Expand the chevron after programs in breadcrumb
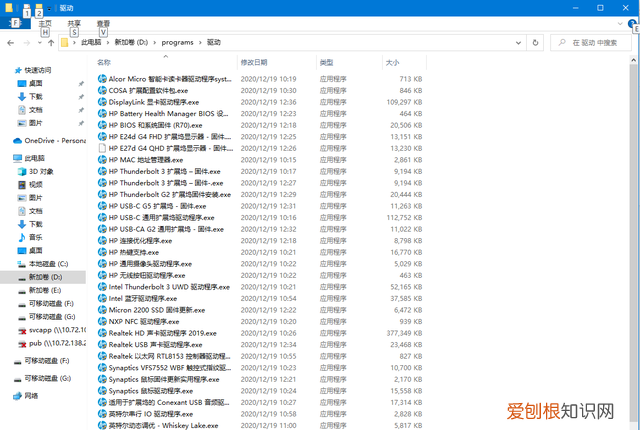This screenshot has width=640, height=430. tap(200, 42)
